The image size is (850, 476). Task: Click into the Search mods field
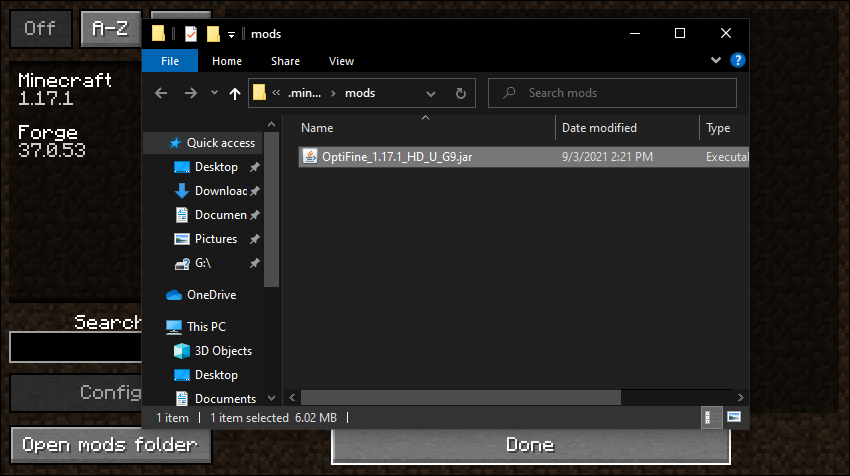click(612, 93)
